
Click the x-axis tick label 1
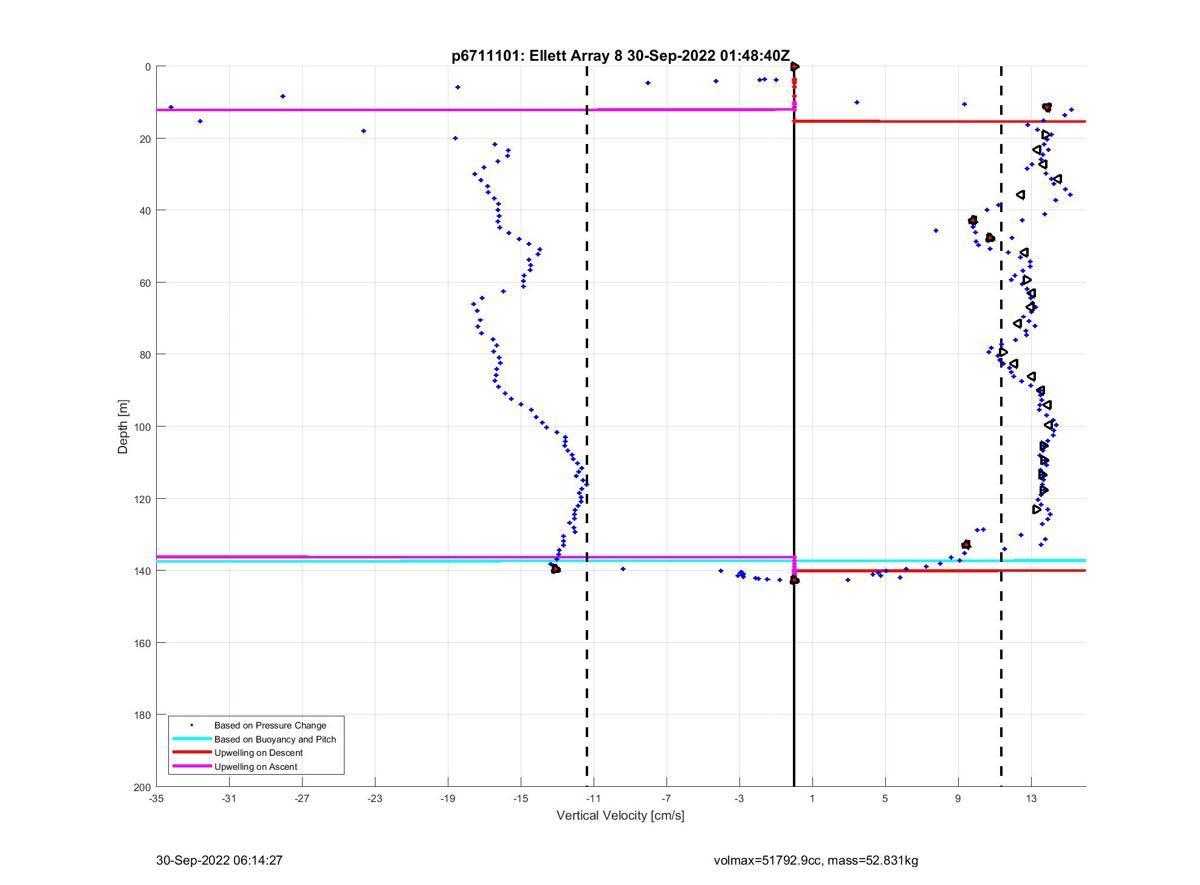pyautogui.click(x=812, y=798)
